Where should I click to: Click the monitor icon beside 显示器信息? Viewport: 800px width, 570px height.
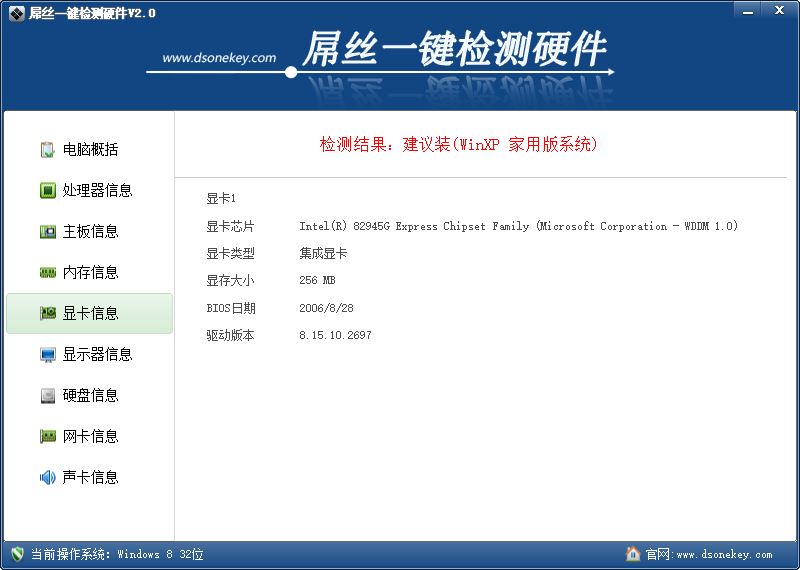click(x=47, y=355)
